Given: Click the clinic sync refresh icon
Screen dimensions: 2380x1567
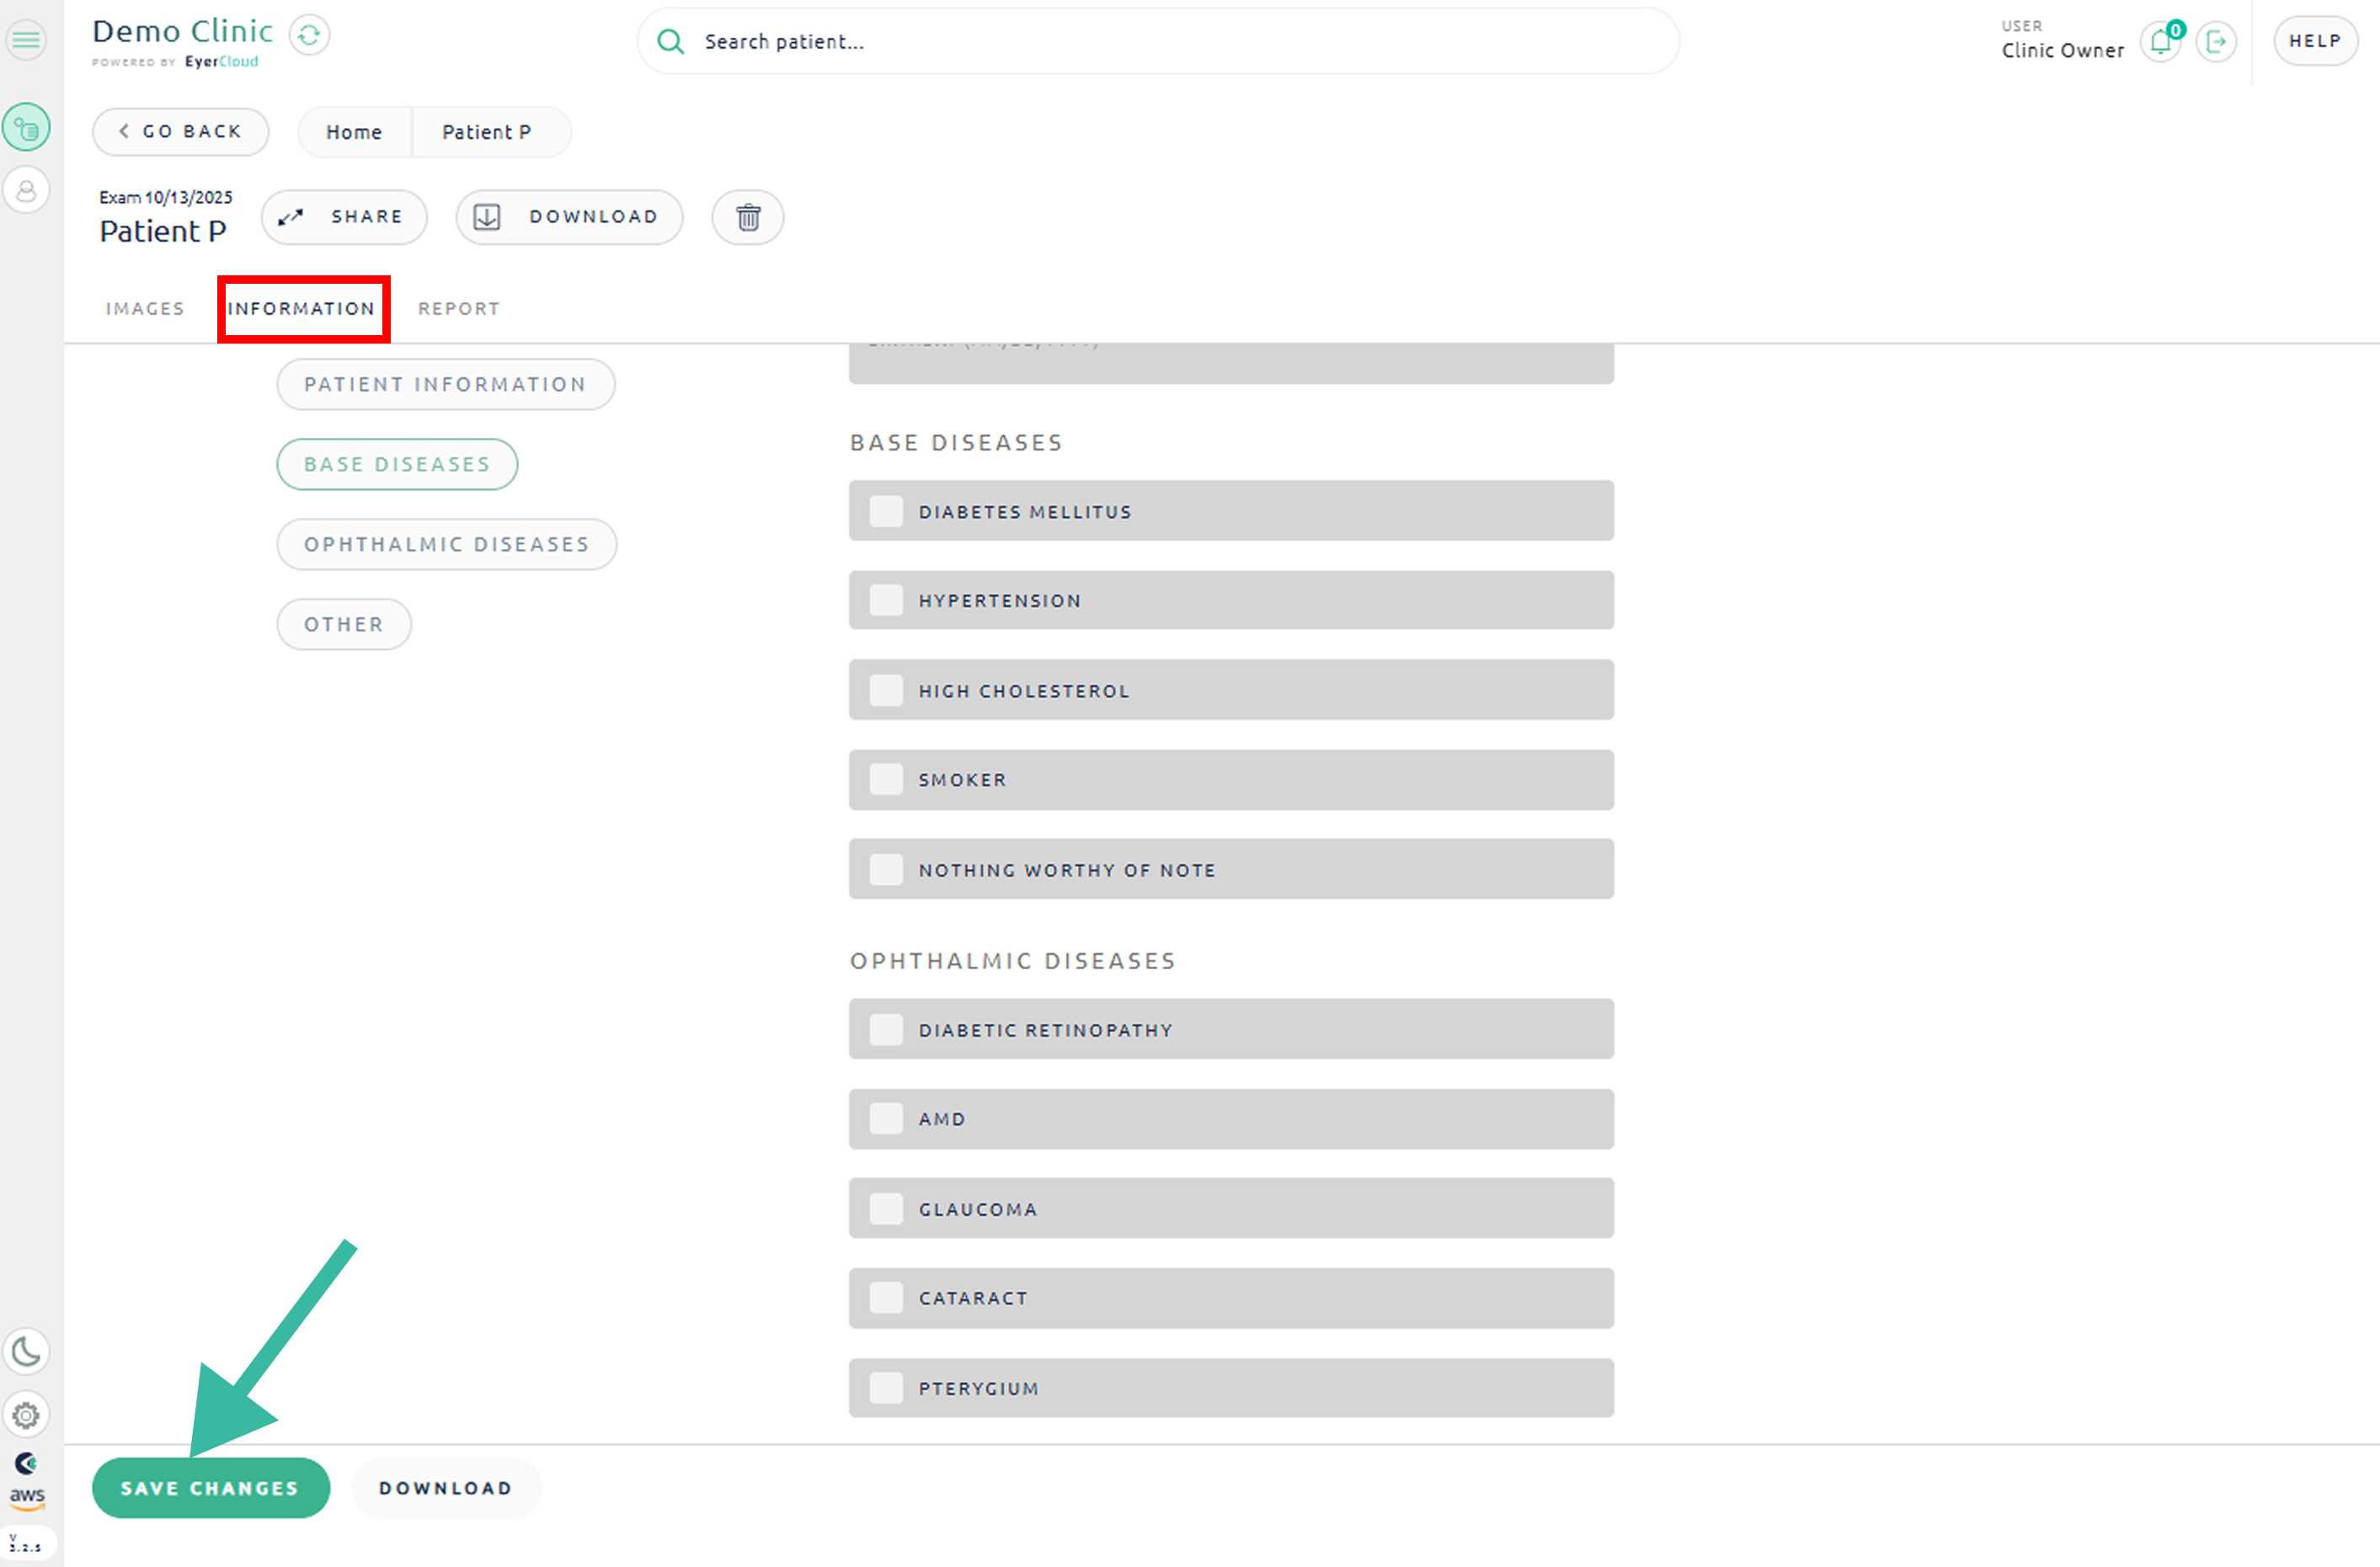Looking at the screenshot, I should coord(309,36).
